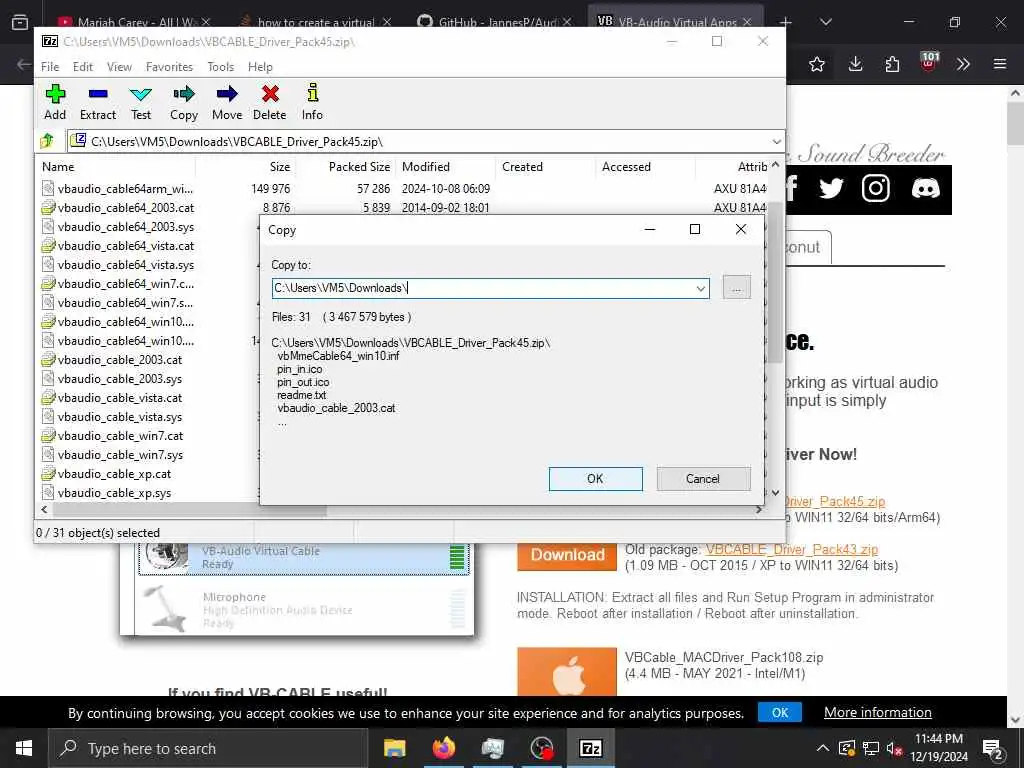This screenshot has width=1024, height=768.
Task: Cancel the Copy dialog
Action: pyautogui.click(x=703, y=479)
